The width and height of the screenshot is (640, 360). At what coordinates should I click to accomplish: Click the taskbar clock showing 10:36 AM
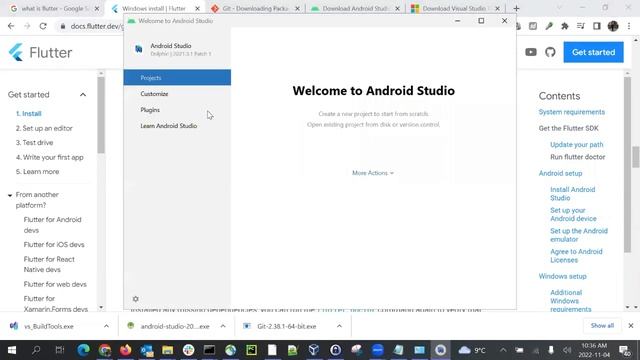pyautogui.click(x=594, y=350)
